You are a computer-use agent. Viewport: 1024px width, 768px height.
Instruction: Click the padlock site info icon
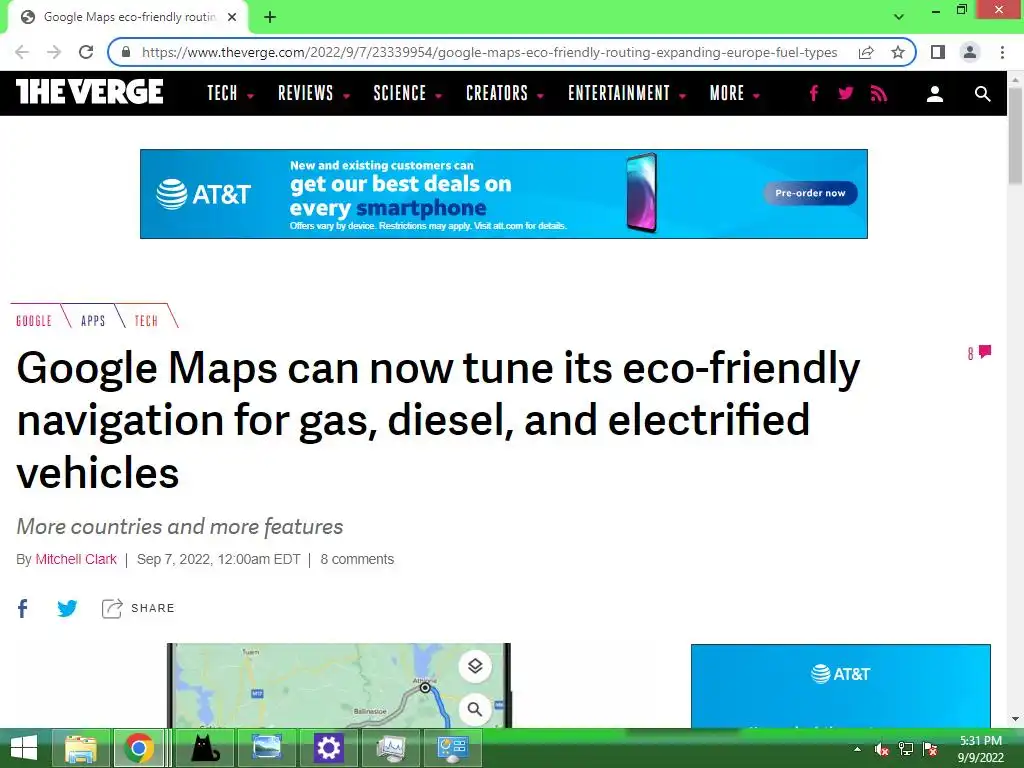point(126,52)
